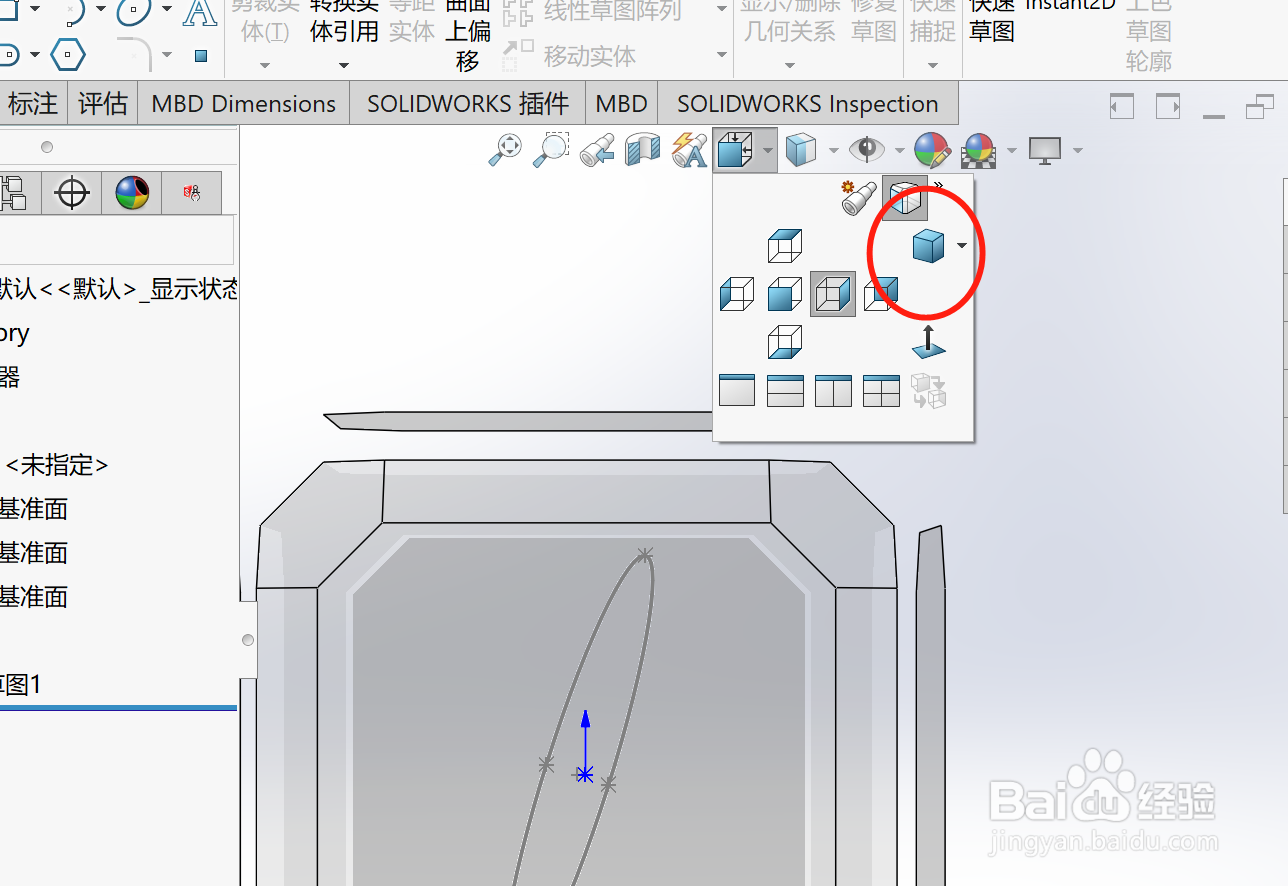This screenshot has height=886, width=1288.
Task: Open the Section View tool icon
Action: tap(644, 151)
